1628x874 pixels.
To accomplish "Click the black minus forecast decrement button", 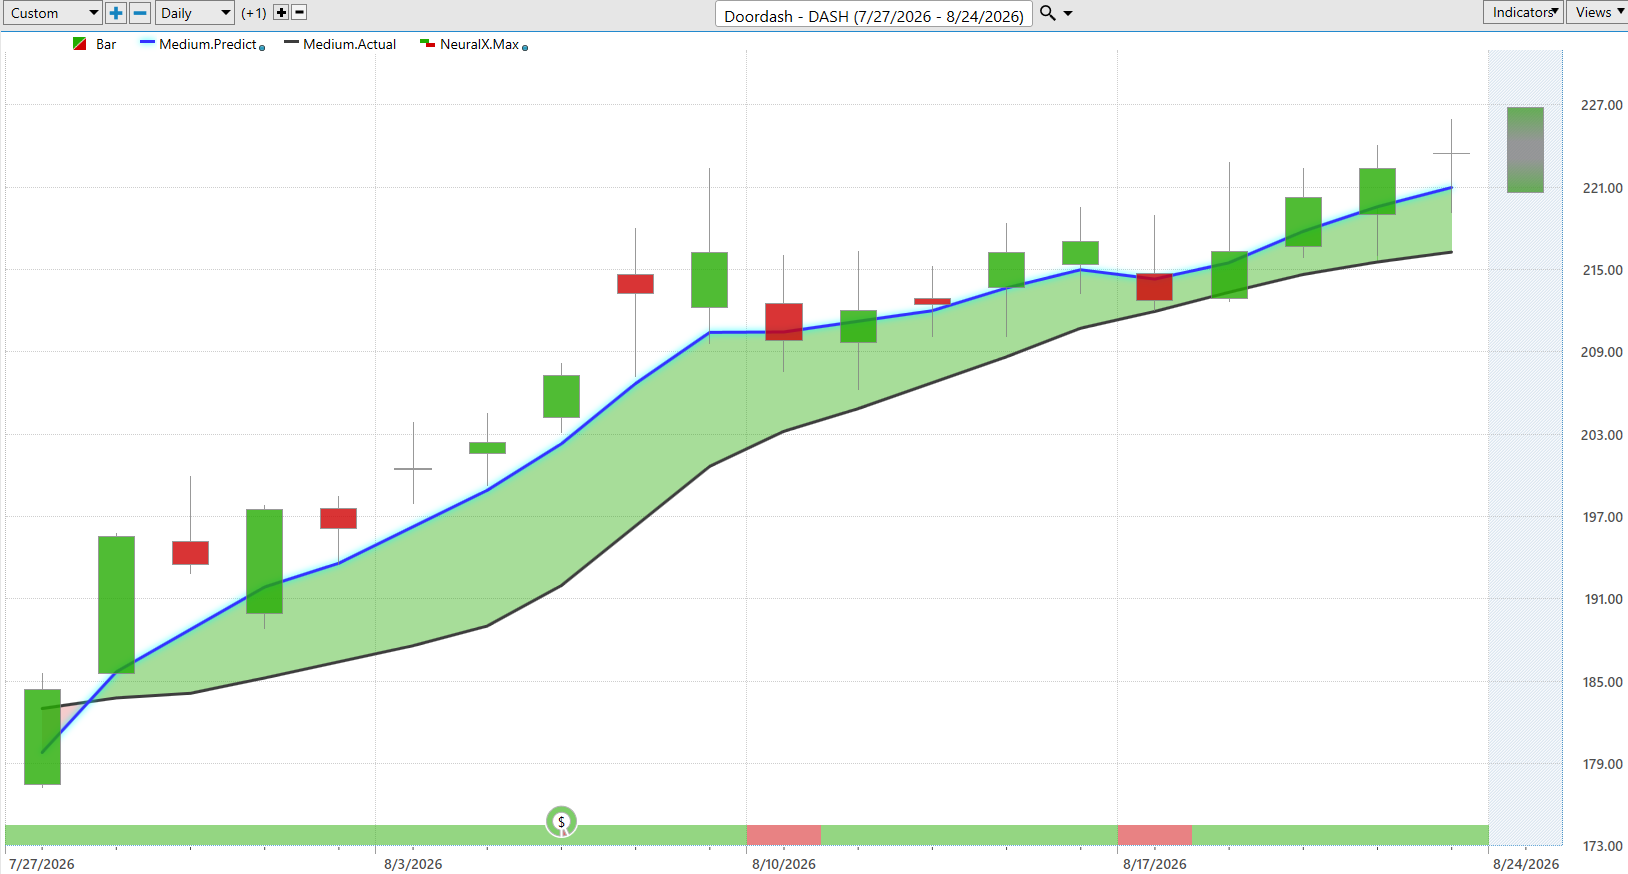I will click(299, 13).
